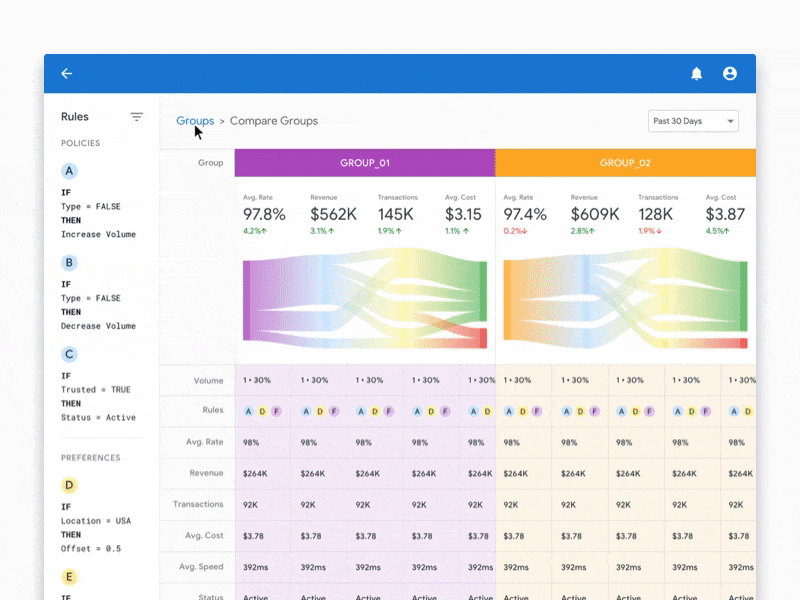Screen dimensions: 800x600
Task: Toggle rule F chip in the Rules row
Action: (x=278, y=410)
